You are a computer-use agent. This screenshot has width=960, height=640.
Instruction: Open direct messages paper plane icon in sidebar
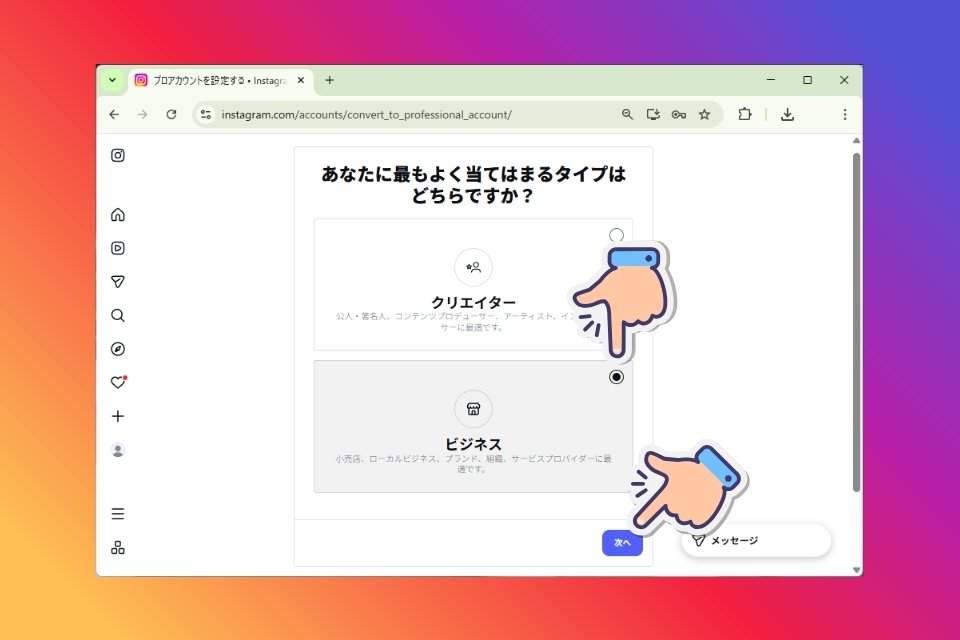click(x=118, y=282)
